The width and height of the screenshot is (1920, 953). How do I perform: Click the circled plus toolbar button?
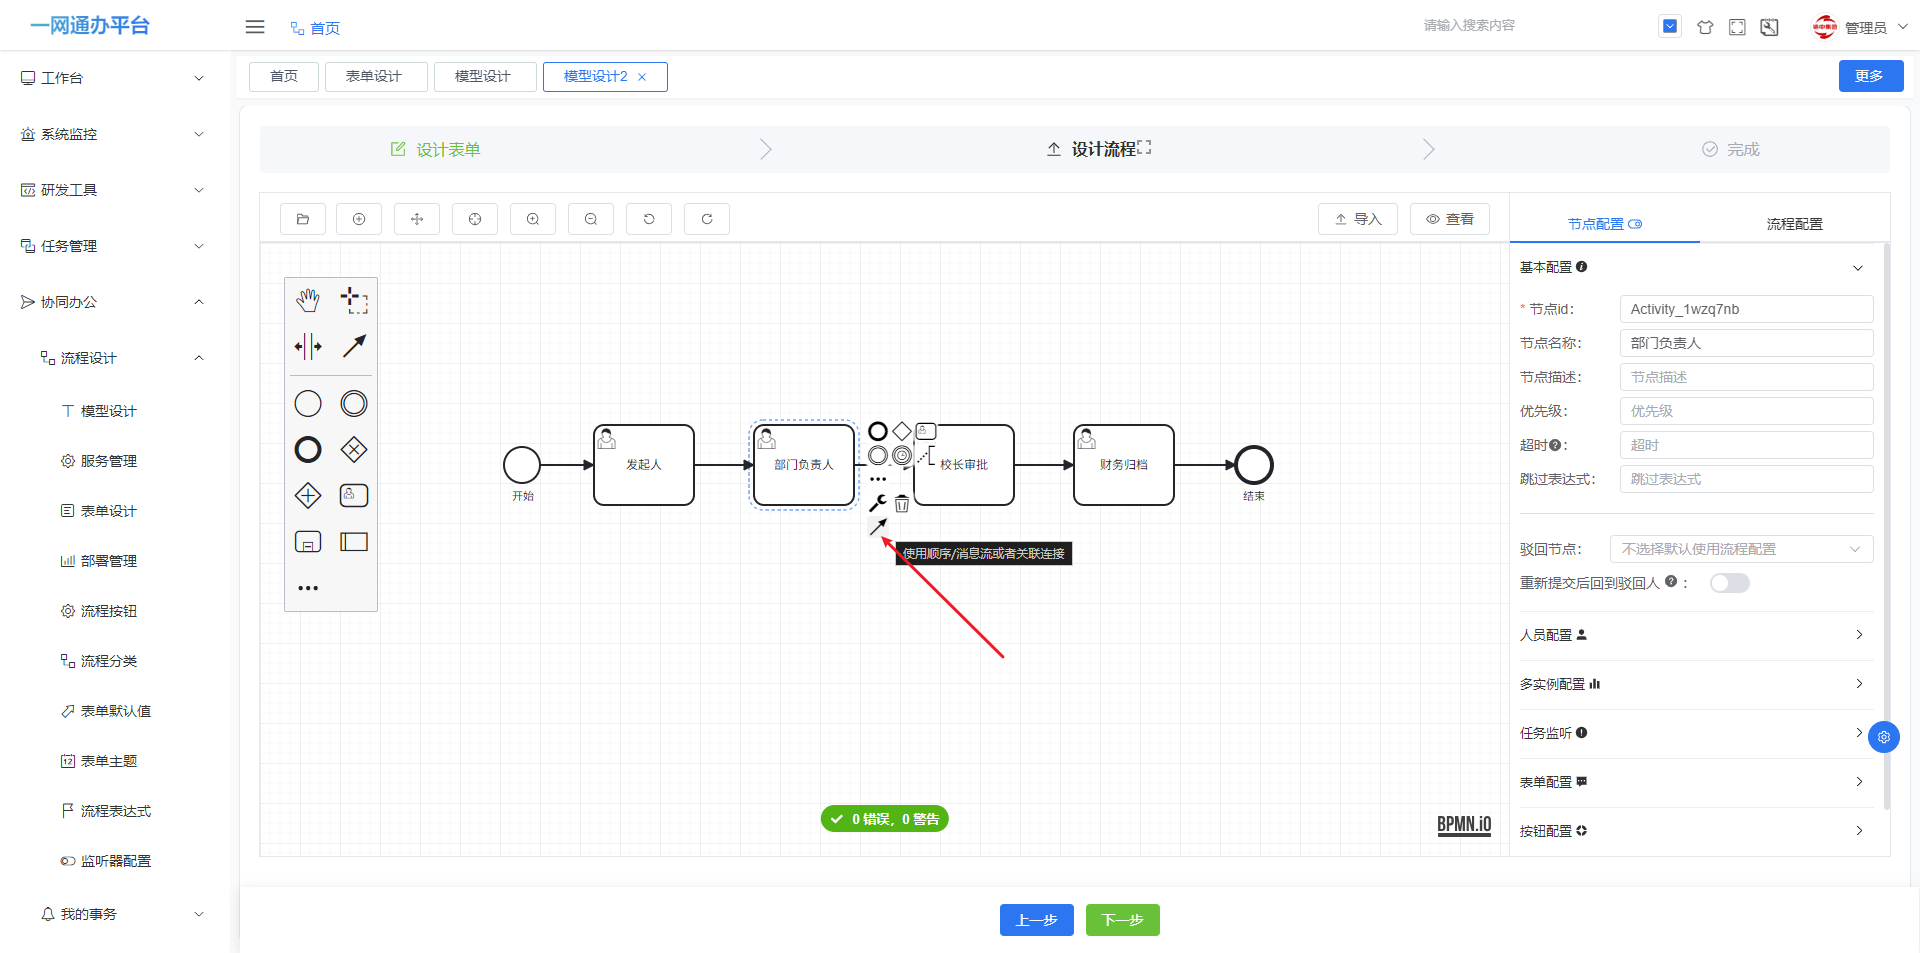point(359,219)
